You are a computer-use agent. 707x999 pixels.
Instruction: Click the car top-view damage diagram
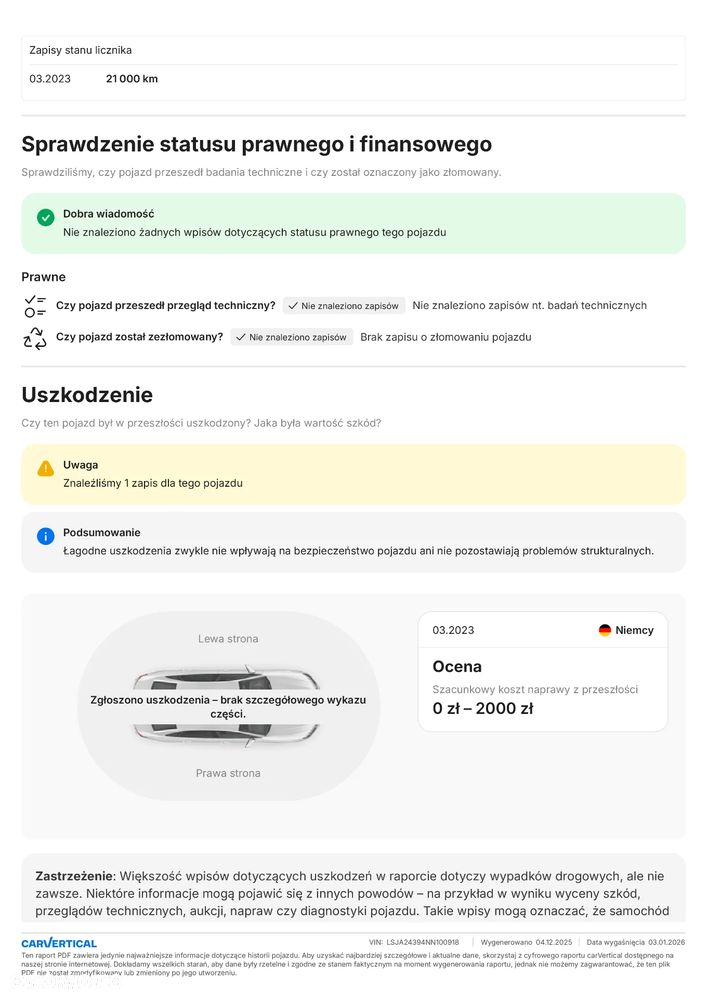228,706
